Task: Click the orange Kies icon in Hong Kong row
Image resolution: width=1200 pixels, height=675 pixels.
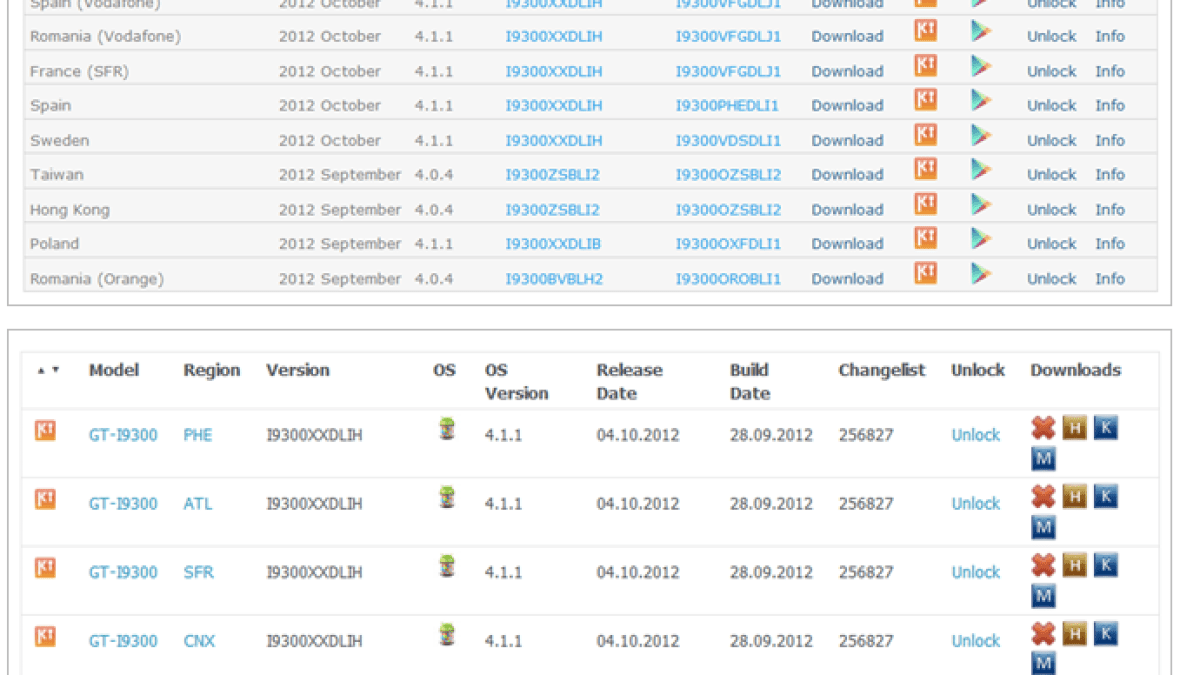Action: click(926, 203)
